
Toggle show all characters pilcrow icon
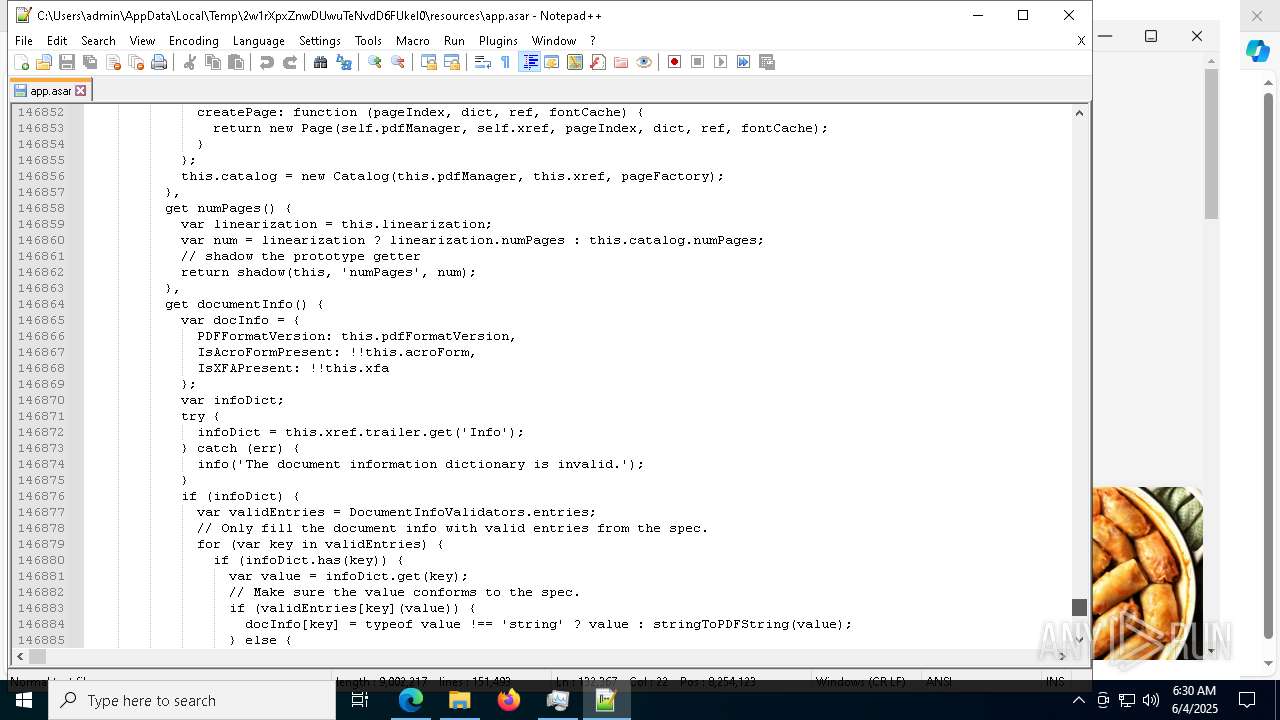coord(505,62)
